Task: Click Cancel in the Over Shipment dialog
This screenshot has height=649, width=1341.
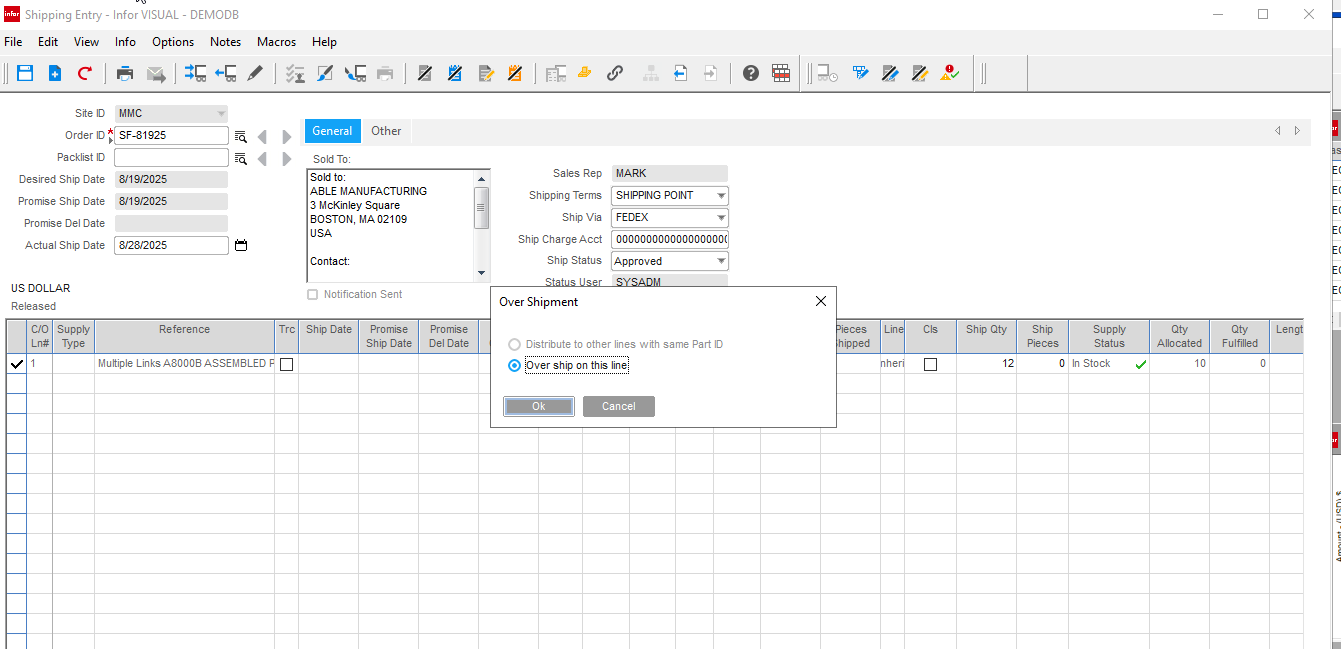Action: tap(618, 406)
